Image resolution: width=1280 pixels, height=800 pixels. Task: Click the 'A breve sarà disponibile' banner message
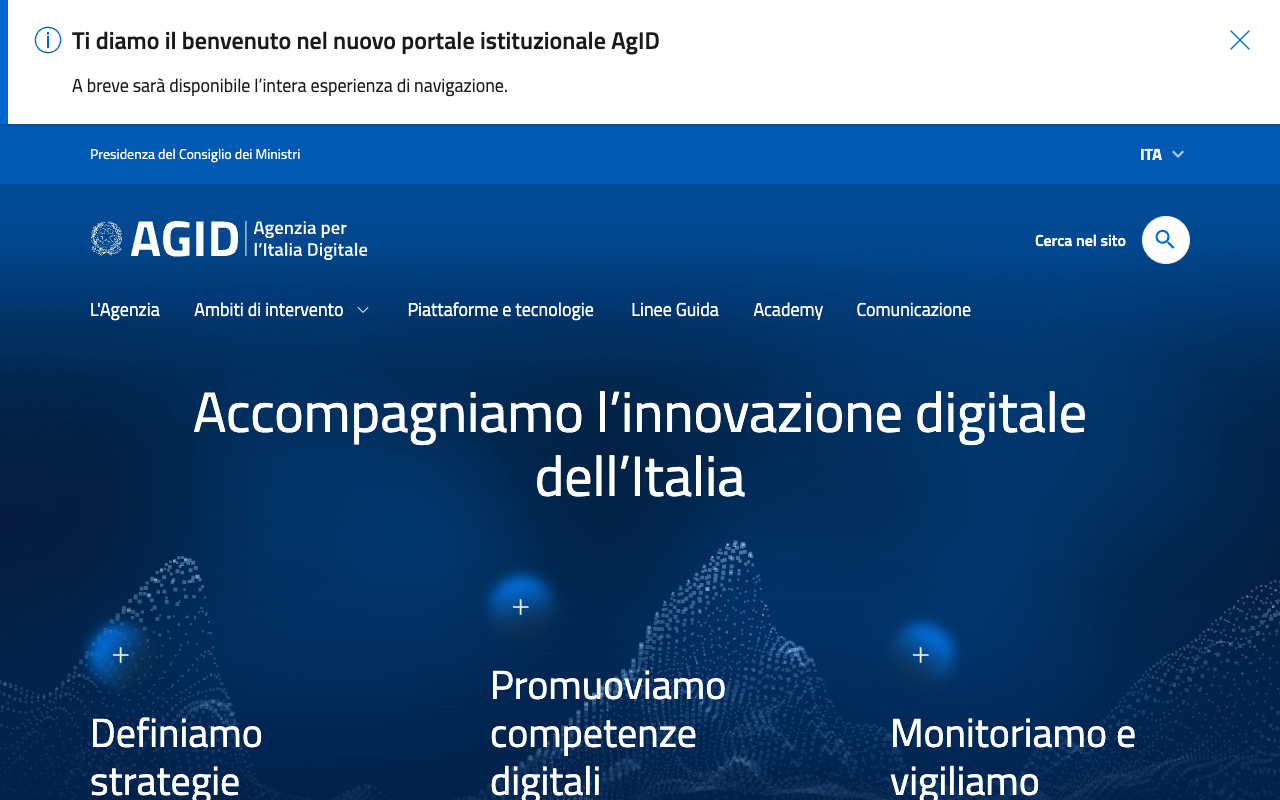pyautogui.click(x=290, y=86)
